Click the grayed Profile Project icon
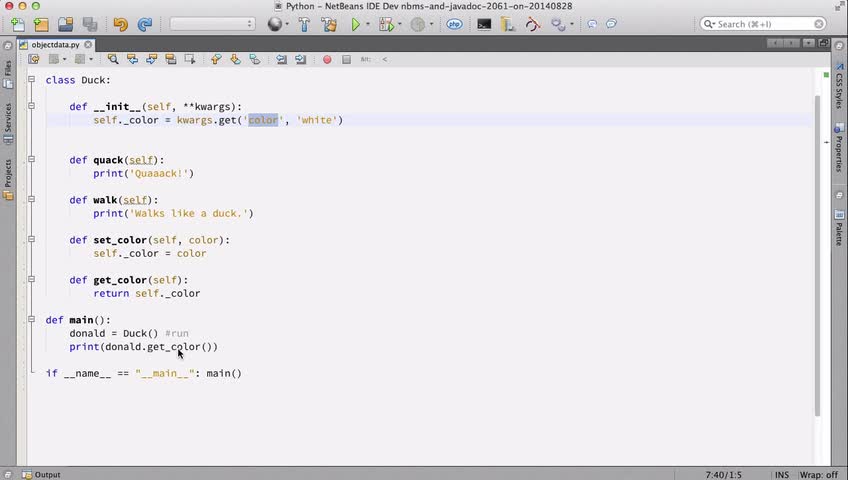The height and width of the screenshot is (480, 848). coord(418,24)
